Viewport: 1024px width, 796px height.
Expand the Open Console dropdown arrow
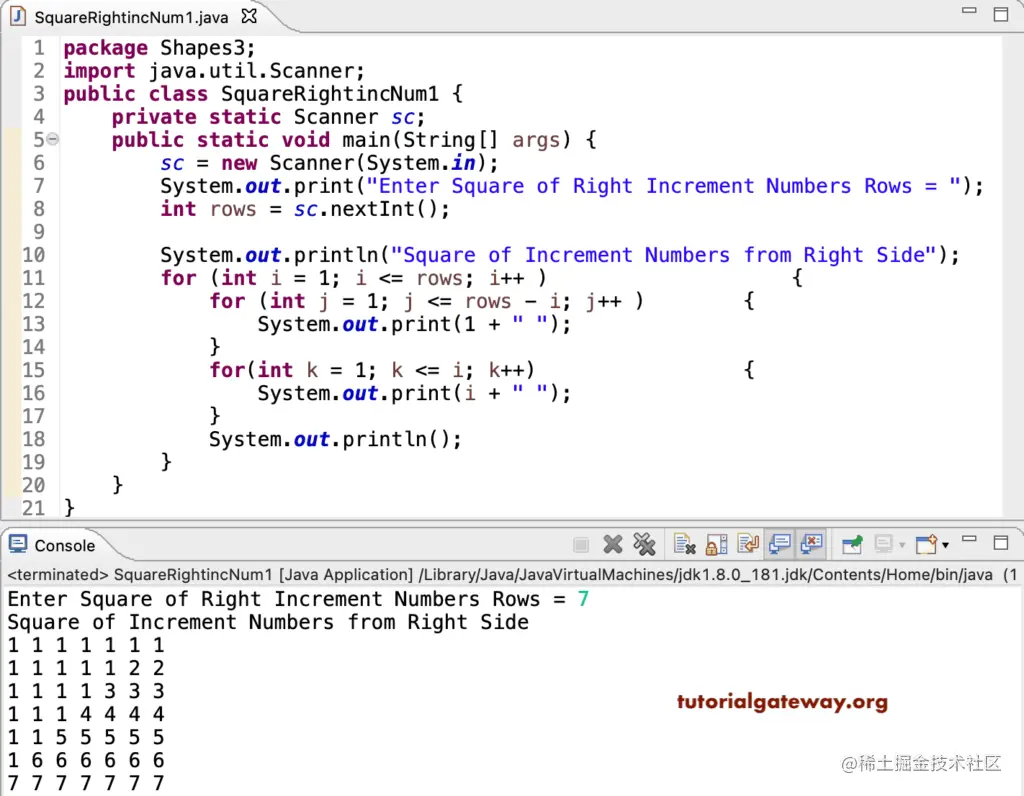945,545
